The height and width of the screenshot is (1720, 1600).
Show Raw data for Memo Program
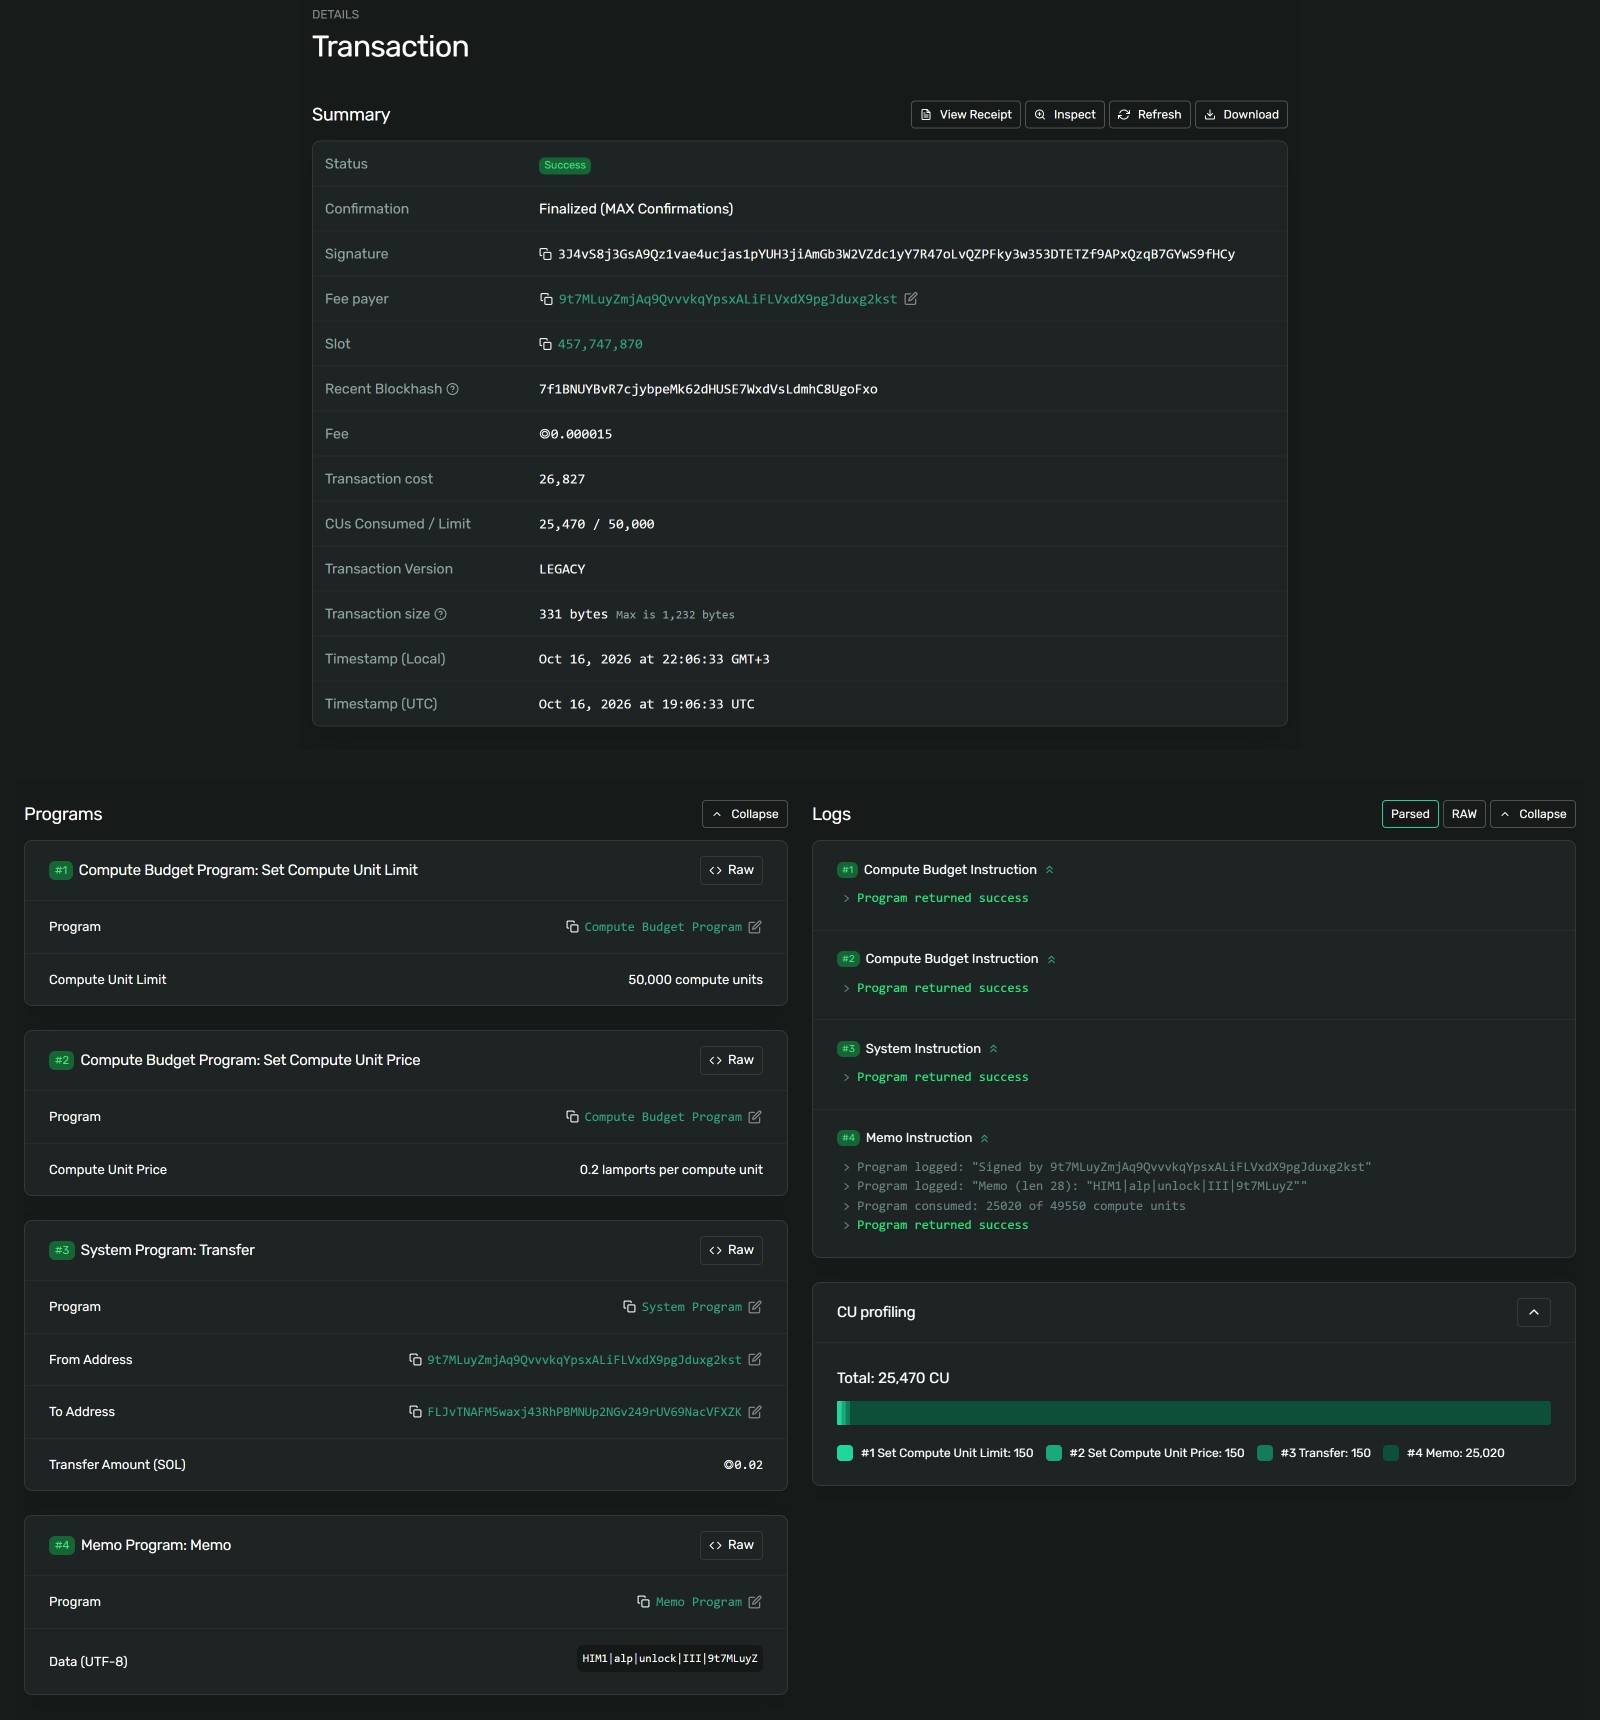point(731,1545)
